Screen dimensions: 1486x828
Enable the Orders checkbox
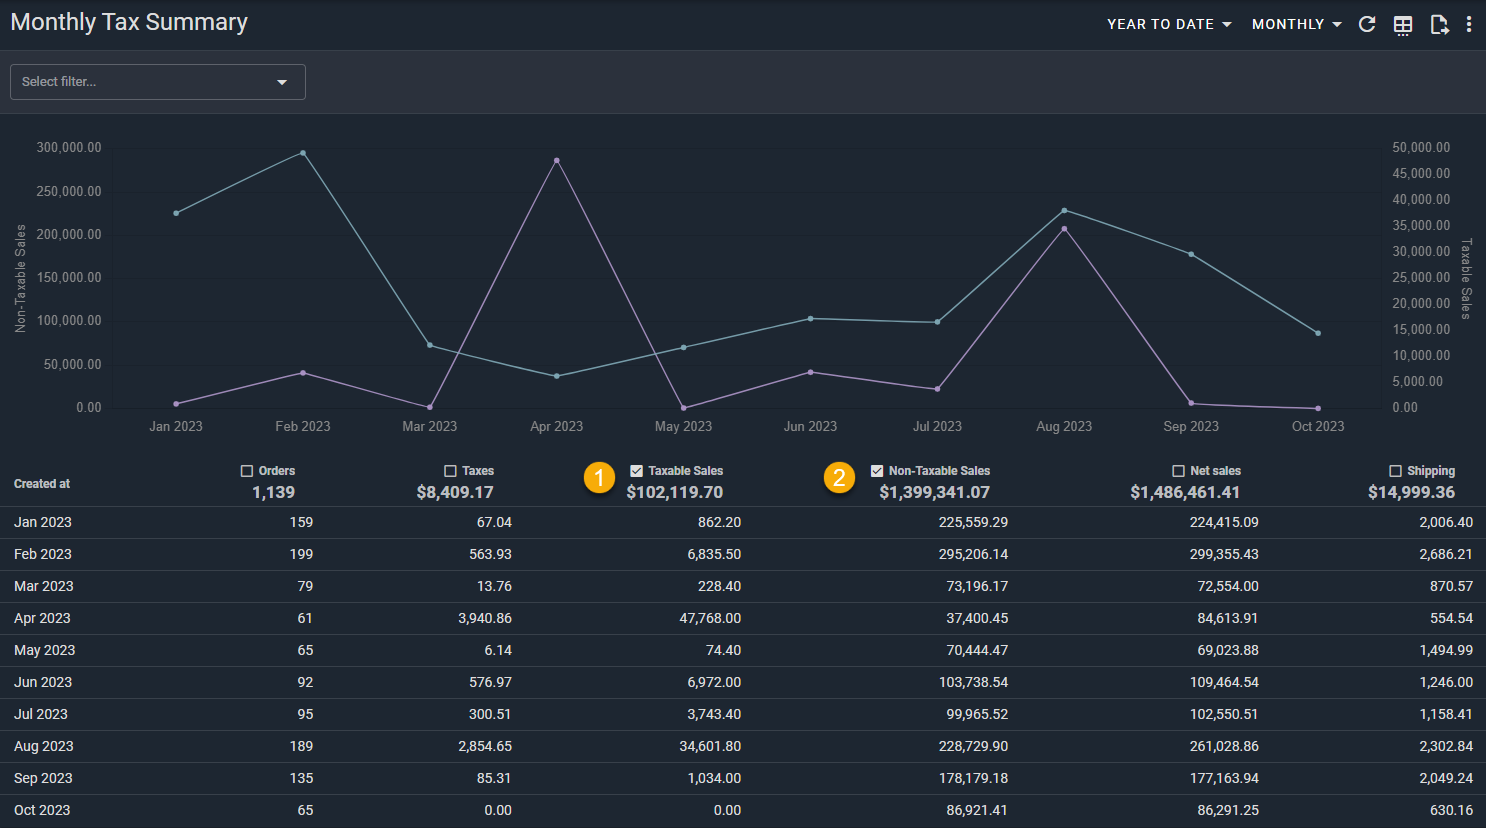click(247, 471)
